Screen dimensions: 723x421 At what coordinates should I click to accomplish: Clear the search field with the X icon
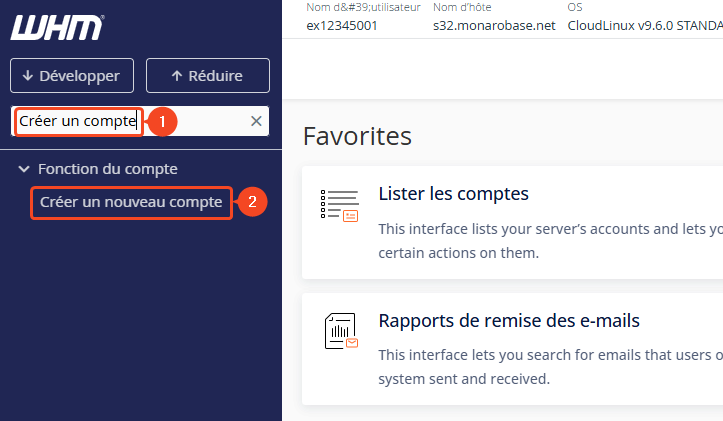(256, 121)
